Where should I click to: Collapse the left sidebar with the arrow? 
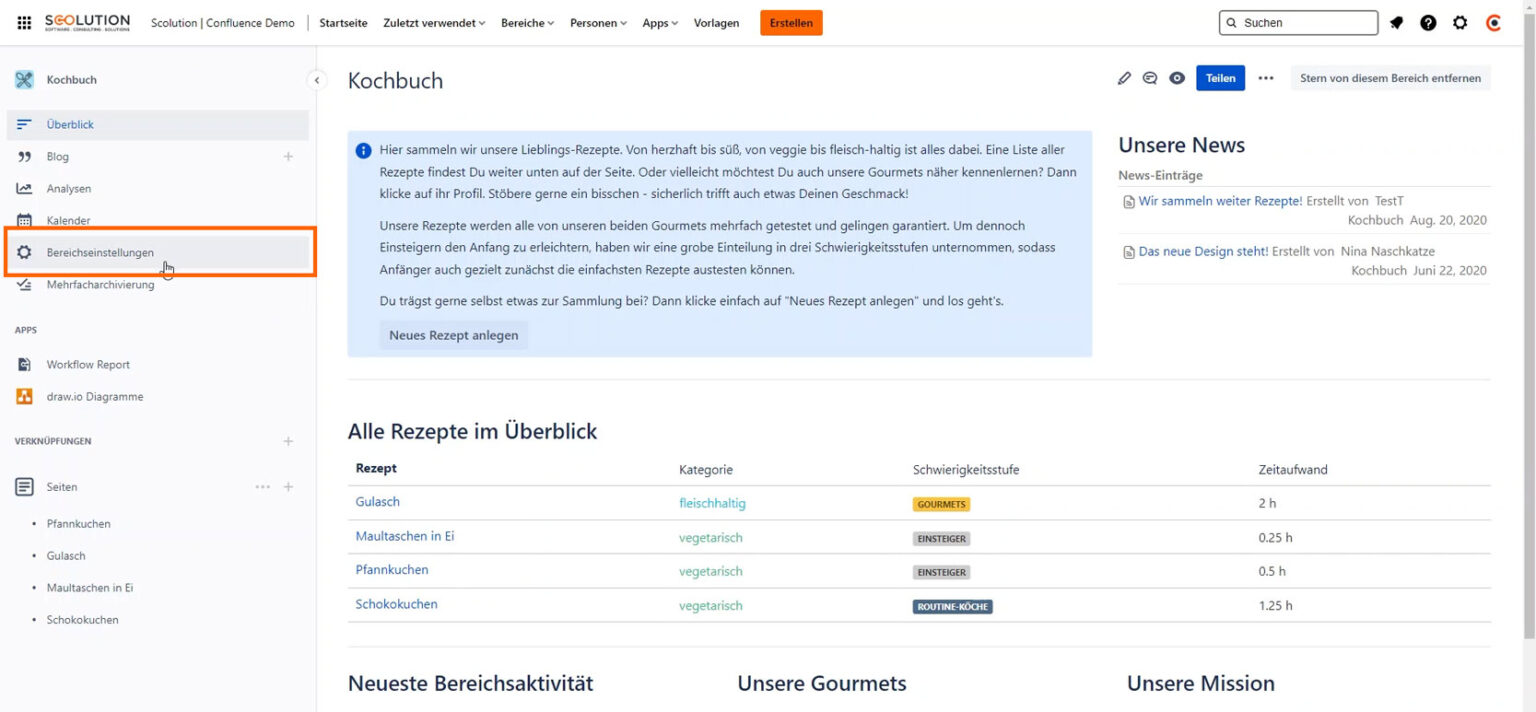(x=317, y=80)
